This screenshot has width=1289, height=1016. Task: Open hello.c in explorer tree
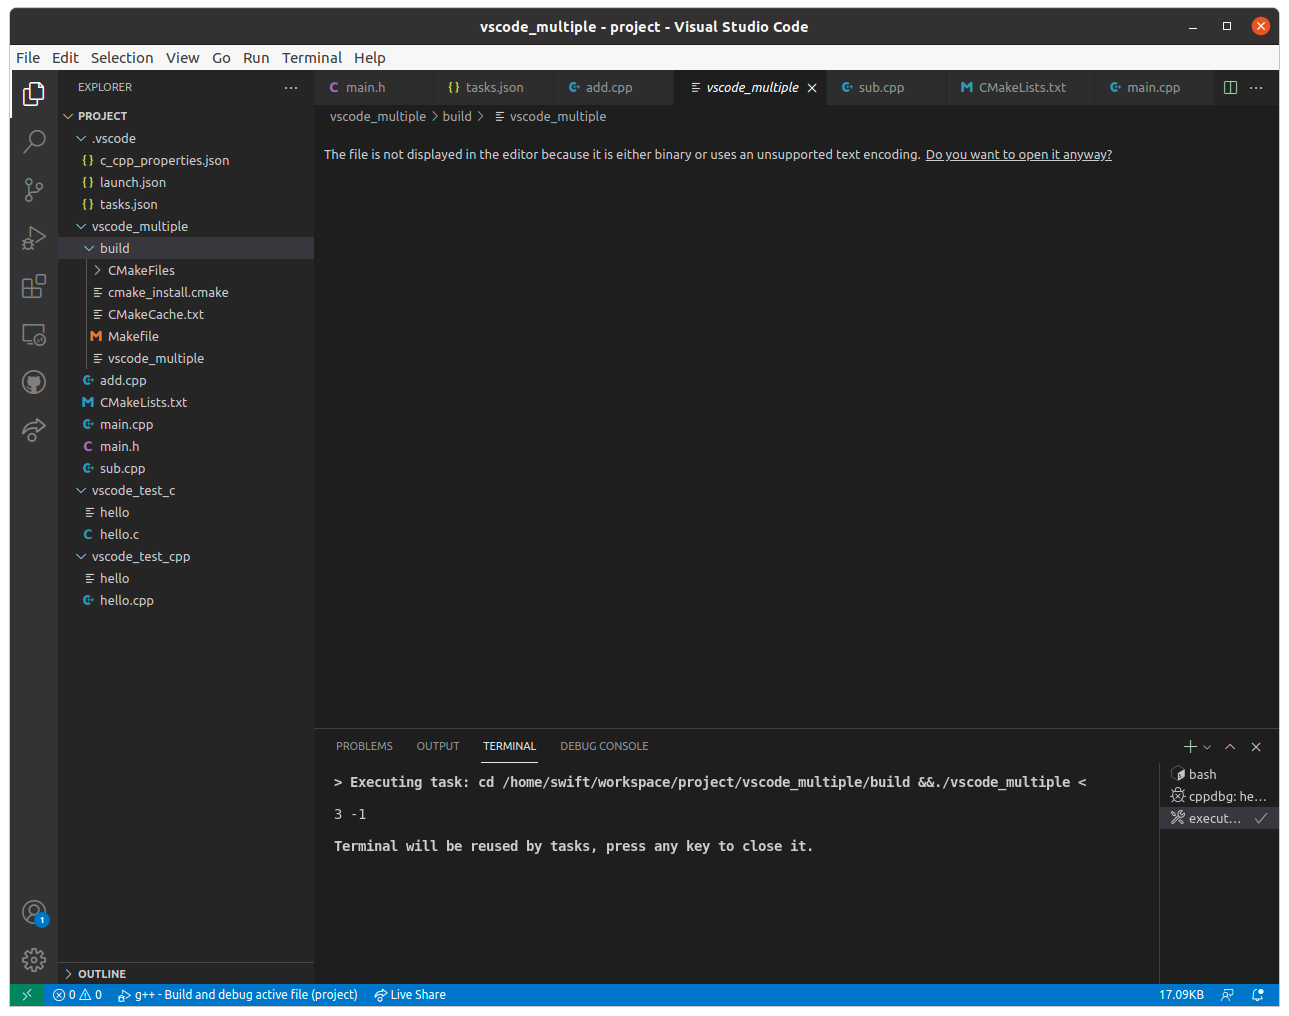(186, 534)
